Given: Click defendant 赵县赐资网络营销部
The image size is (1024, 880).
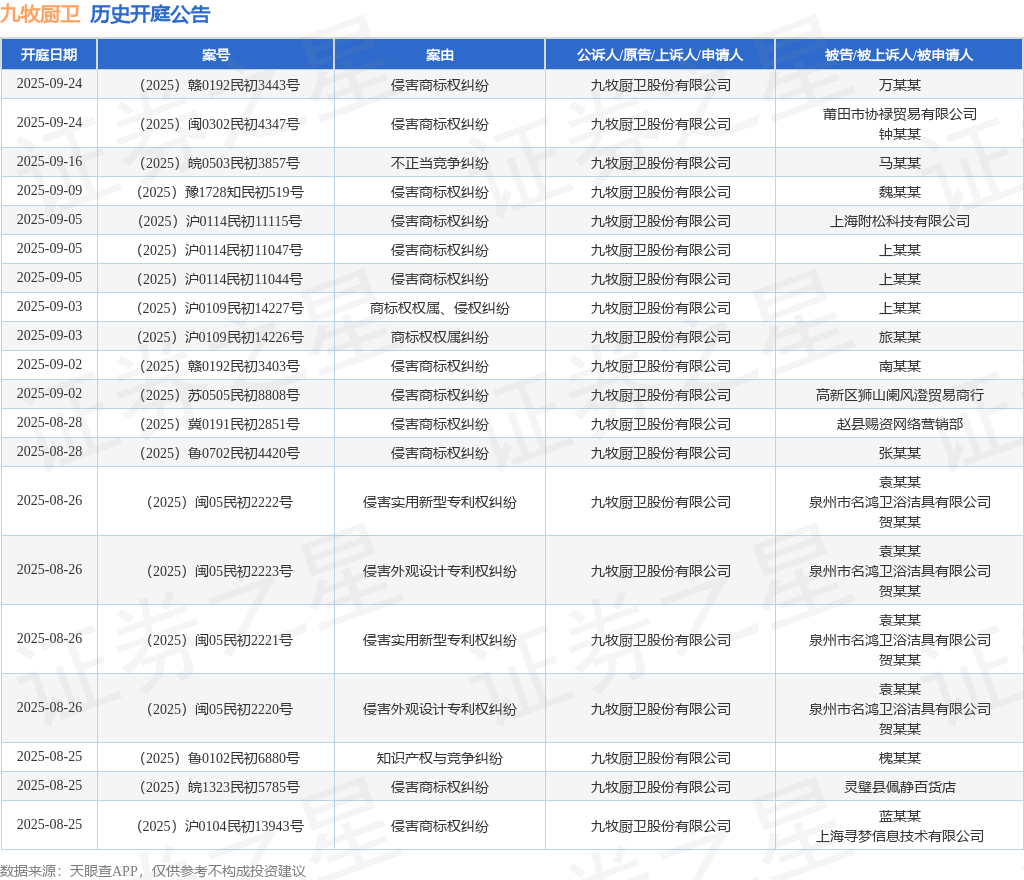Looking at the screenshot, I should pyautogui.click(x=899, y=424).
